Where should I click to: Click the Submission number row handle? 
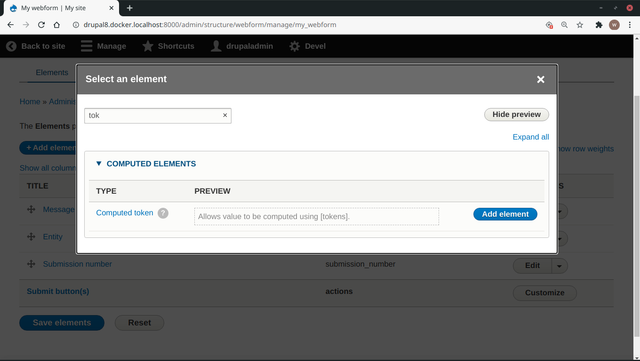31,264
